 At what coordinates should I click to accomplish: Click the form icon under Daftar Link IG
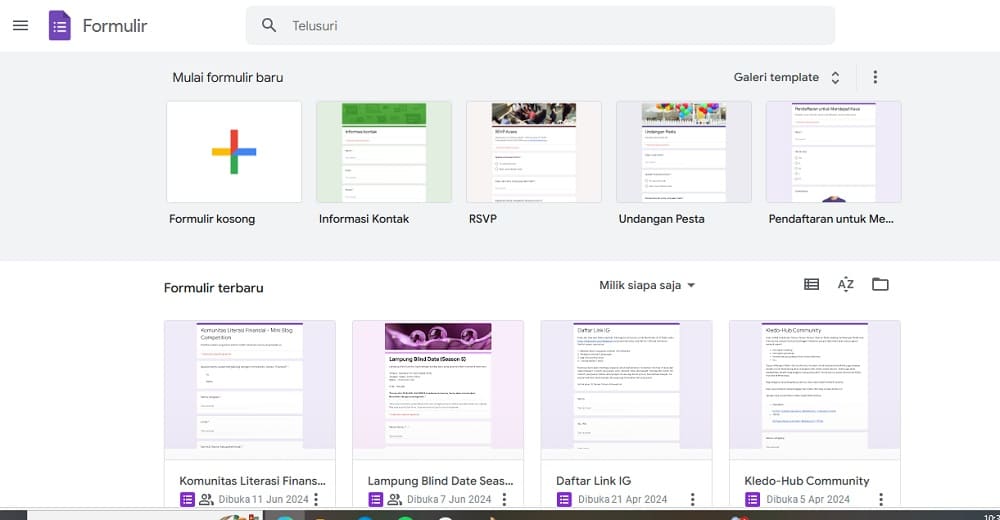tap(564, 500)
